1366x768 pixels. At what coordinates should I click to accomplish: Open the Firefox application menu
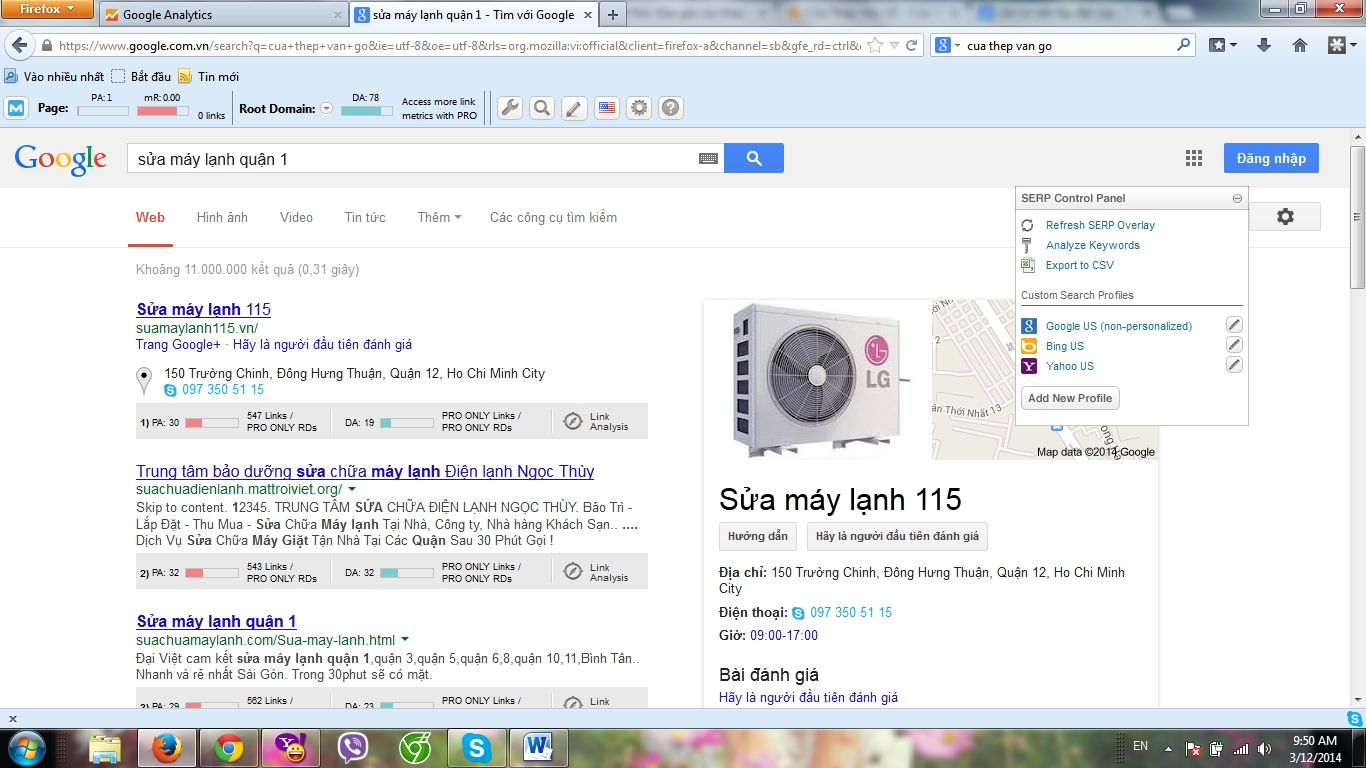[x=48, y=9]
